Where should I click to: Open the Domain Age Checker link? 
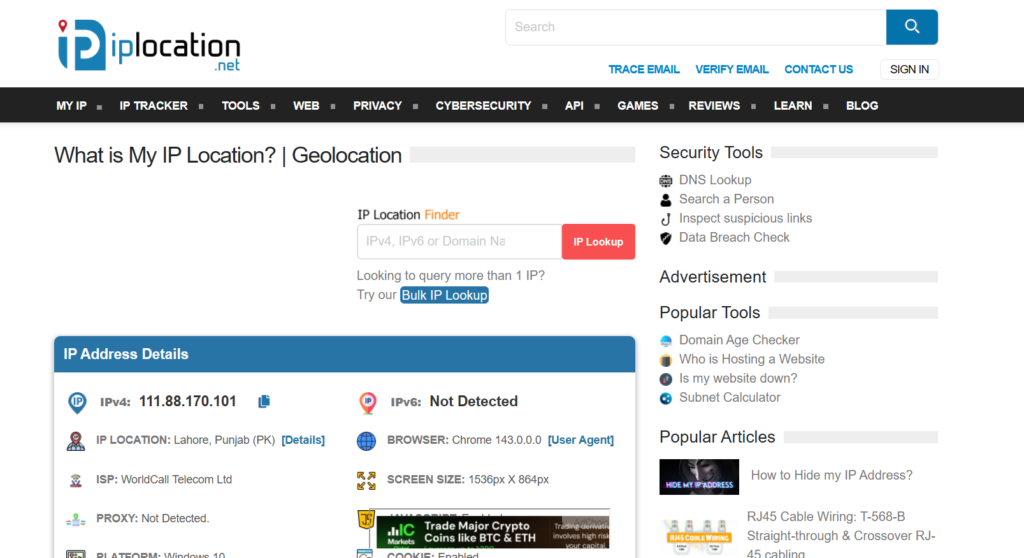739,340
